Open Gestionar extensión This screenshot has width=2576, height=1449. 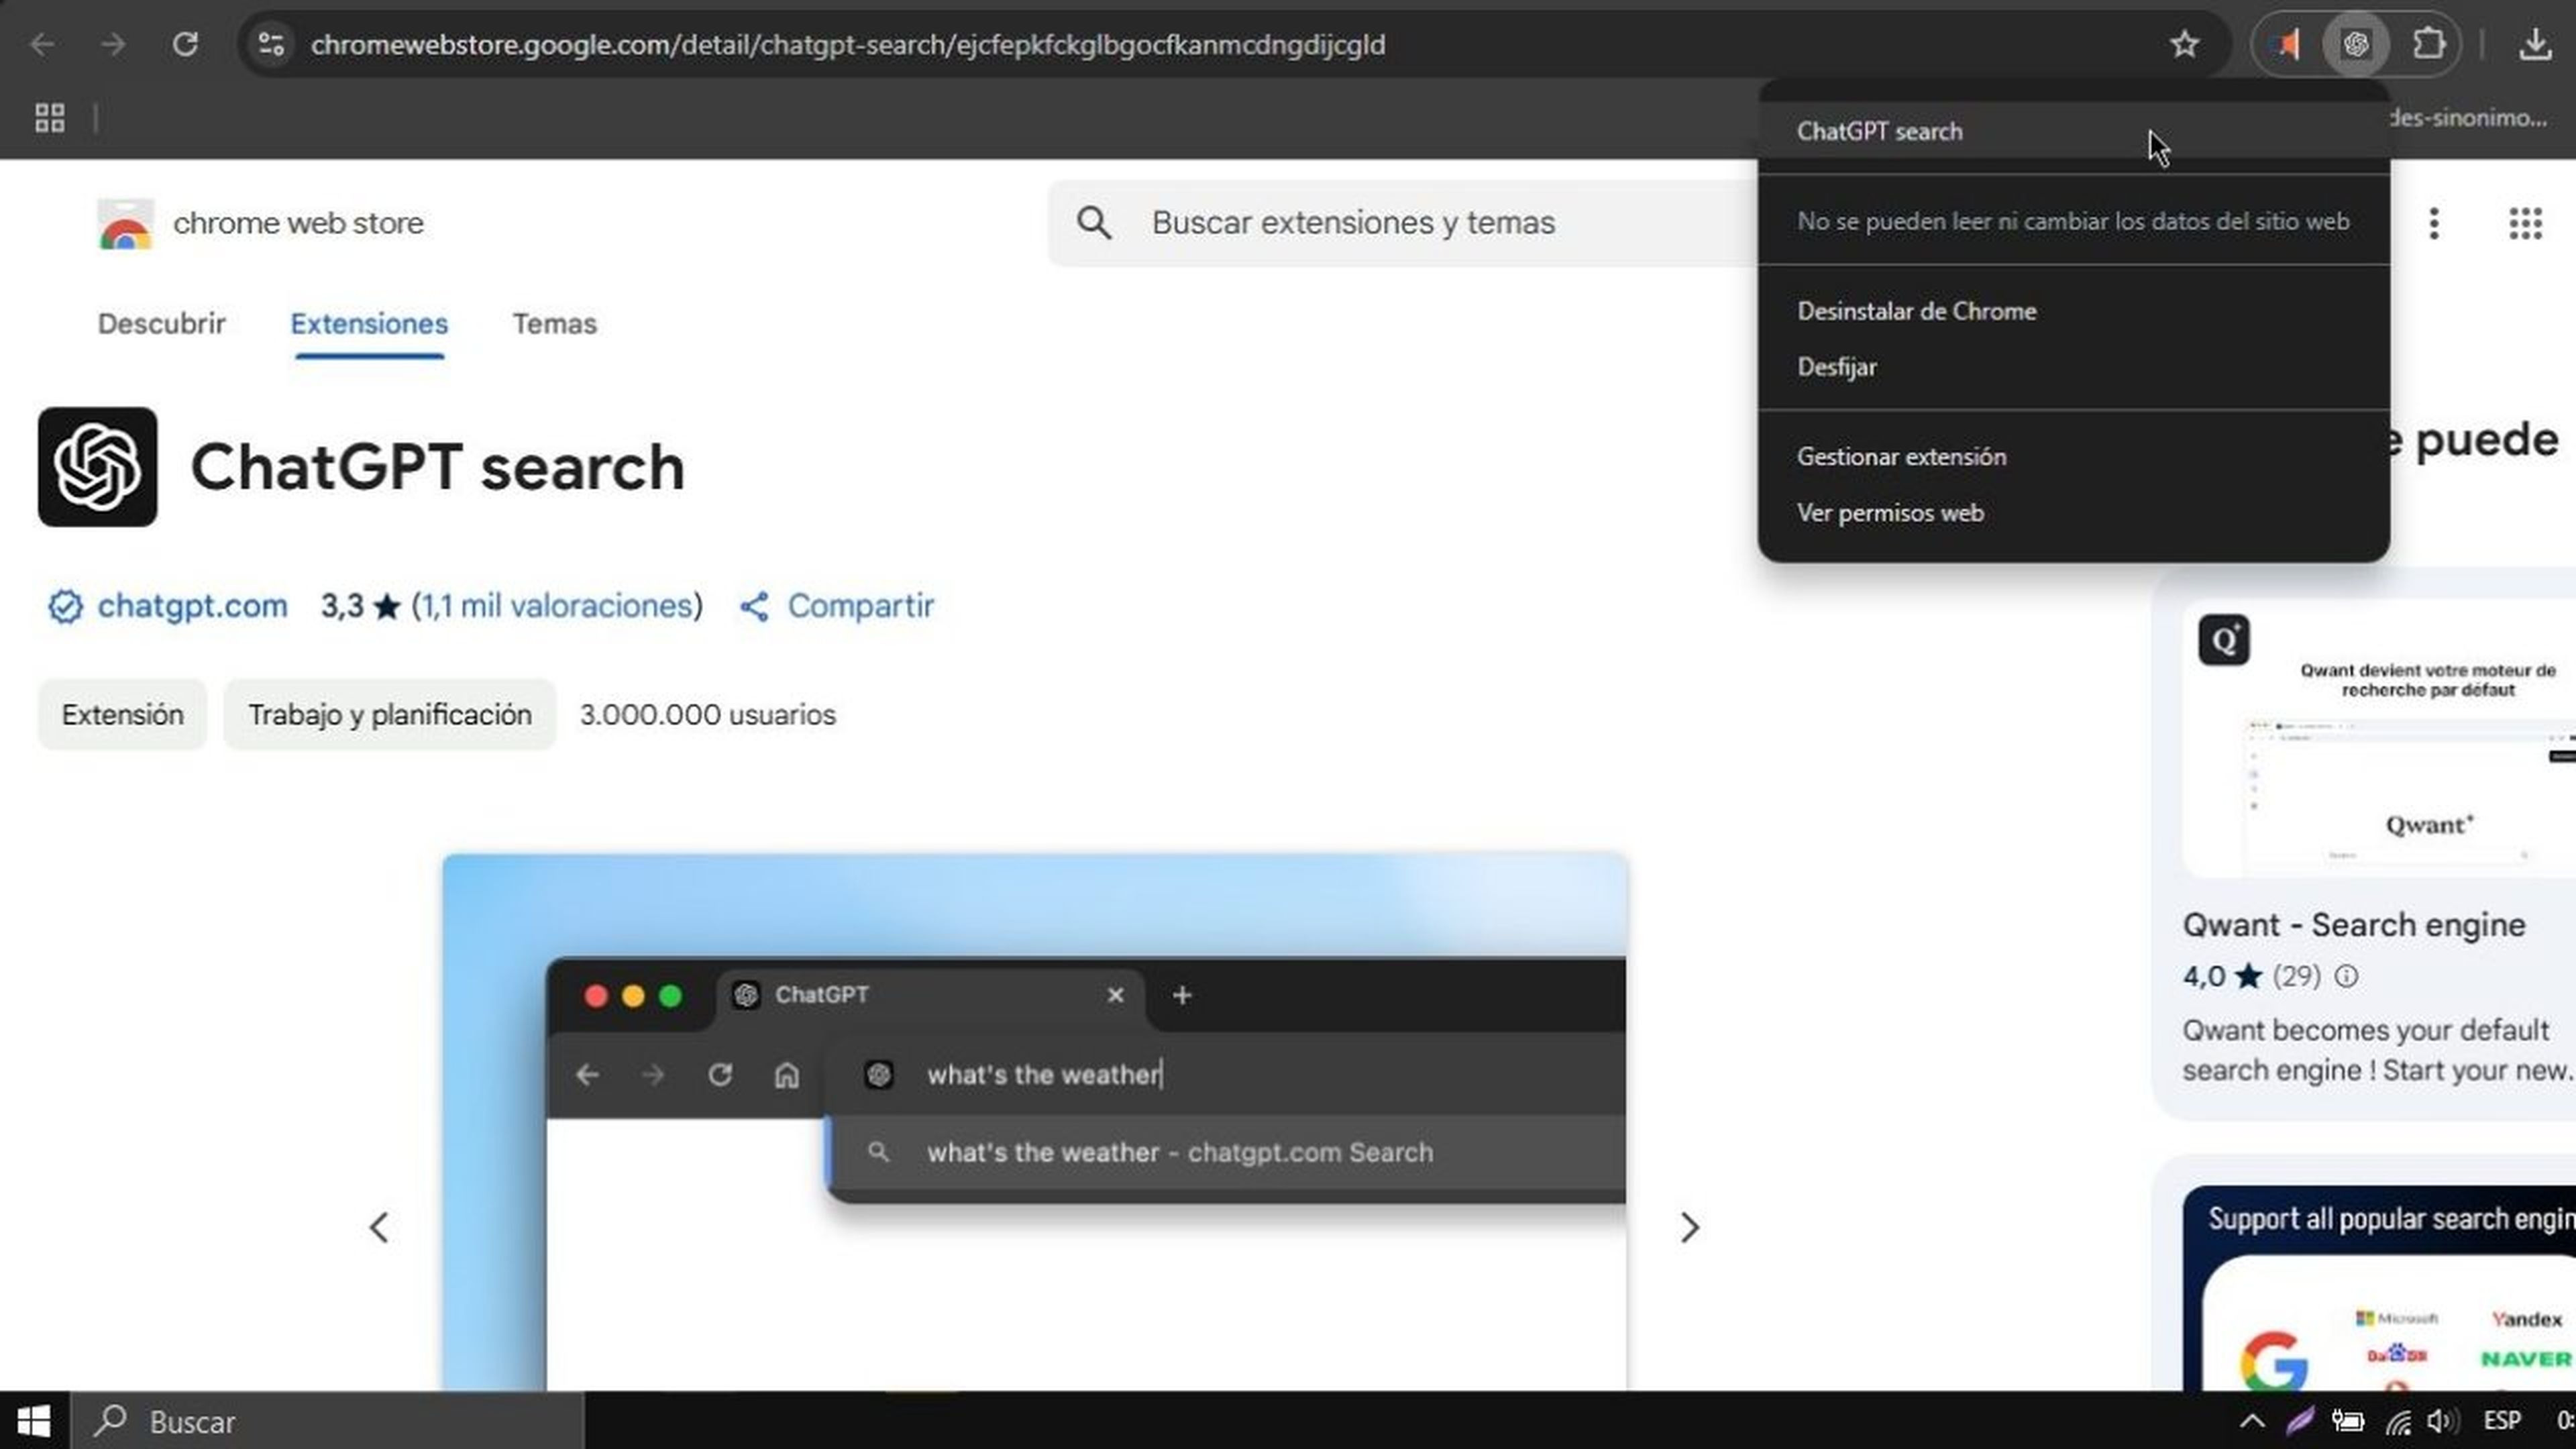coord(2073,457)
